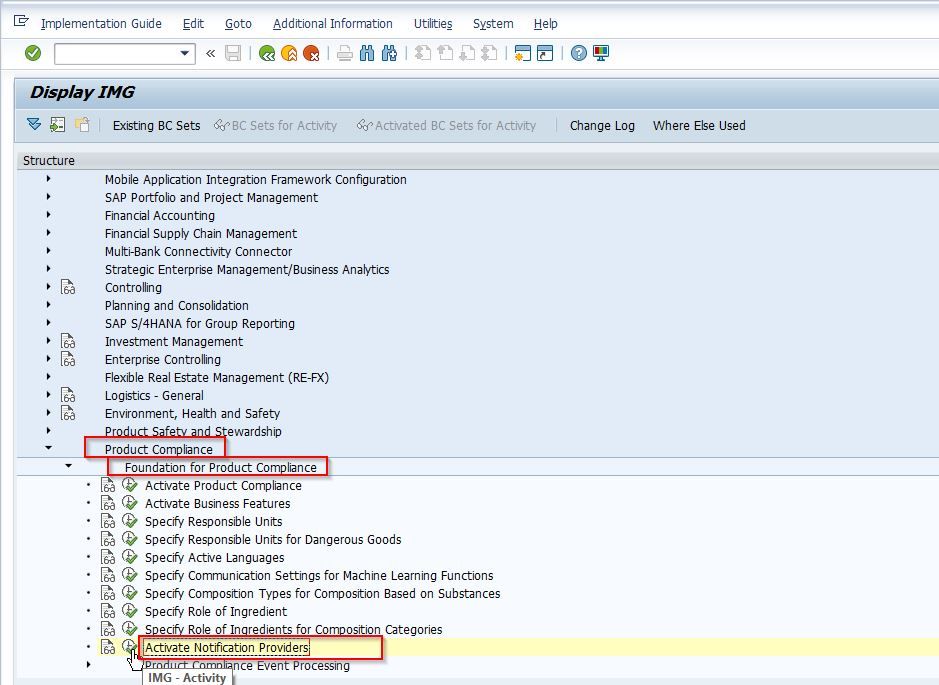The width and height of the screenshot is (939, 685).
Task: Click the Generate Shortcut icon
Action: click(x=545, y=54)
